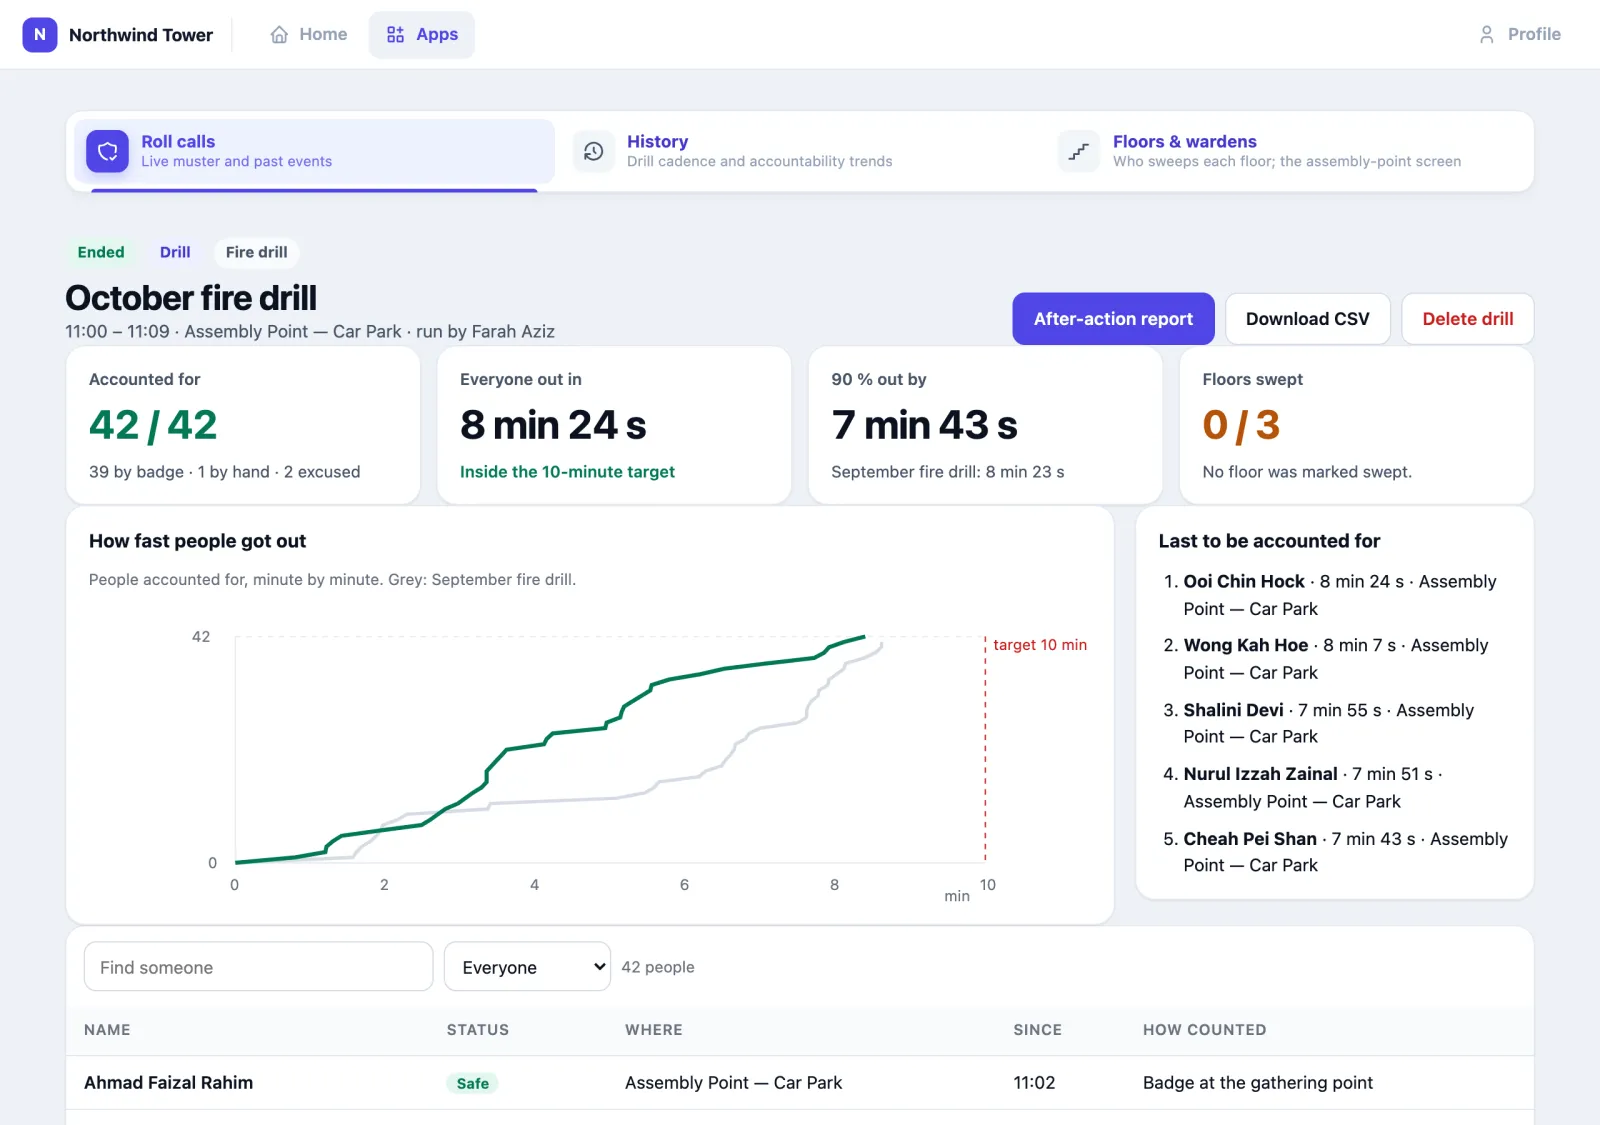Click the SINCE column header
Image resolution: width=1600 pixels, height=1125 pixels.
point(1038,1030)
